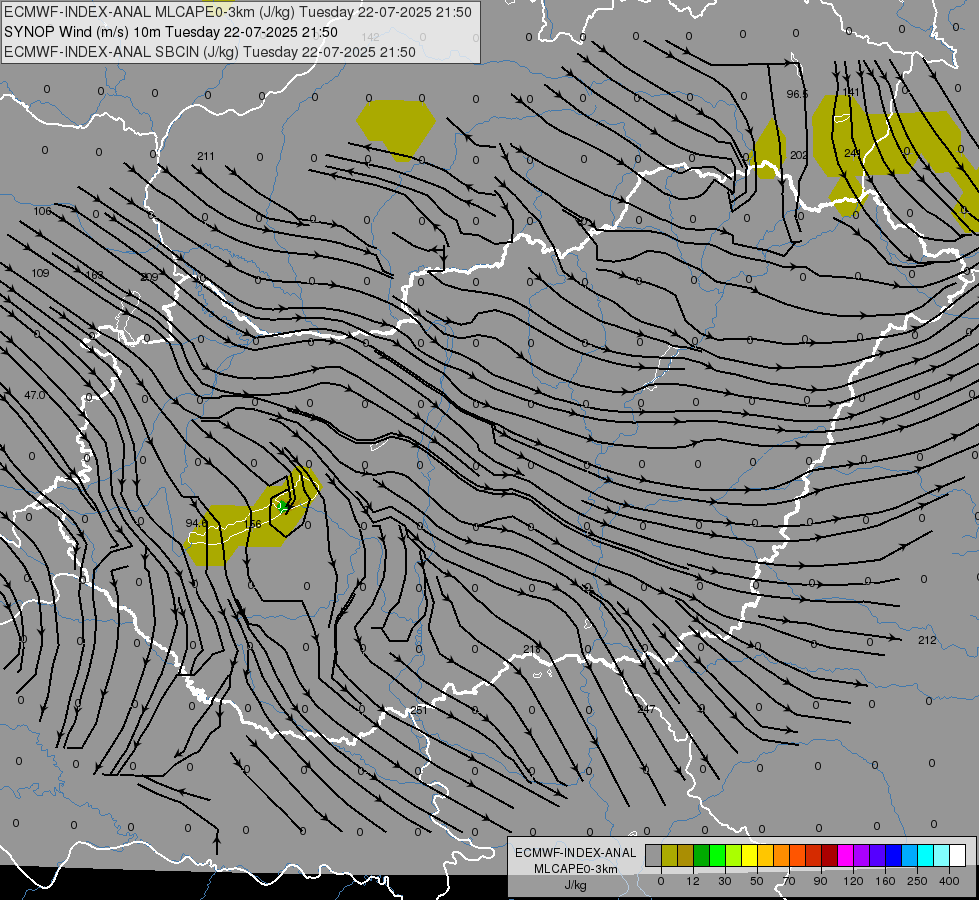
Task: Click the olive hexagonal CAPE patch at top center
Action: coord(396,130)
